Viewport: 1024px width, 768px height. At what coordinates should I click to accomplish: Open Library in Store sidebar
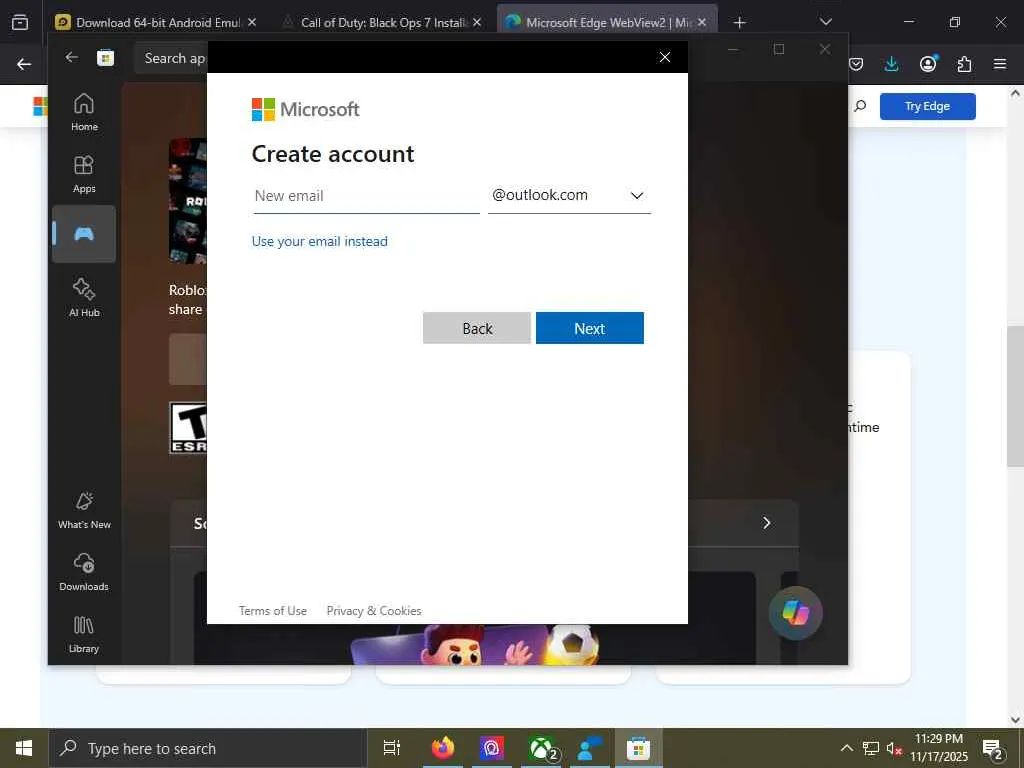pos(84,634)
